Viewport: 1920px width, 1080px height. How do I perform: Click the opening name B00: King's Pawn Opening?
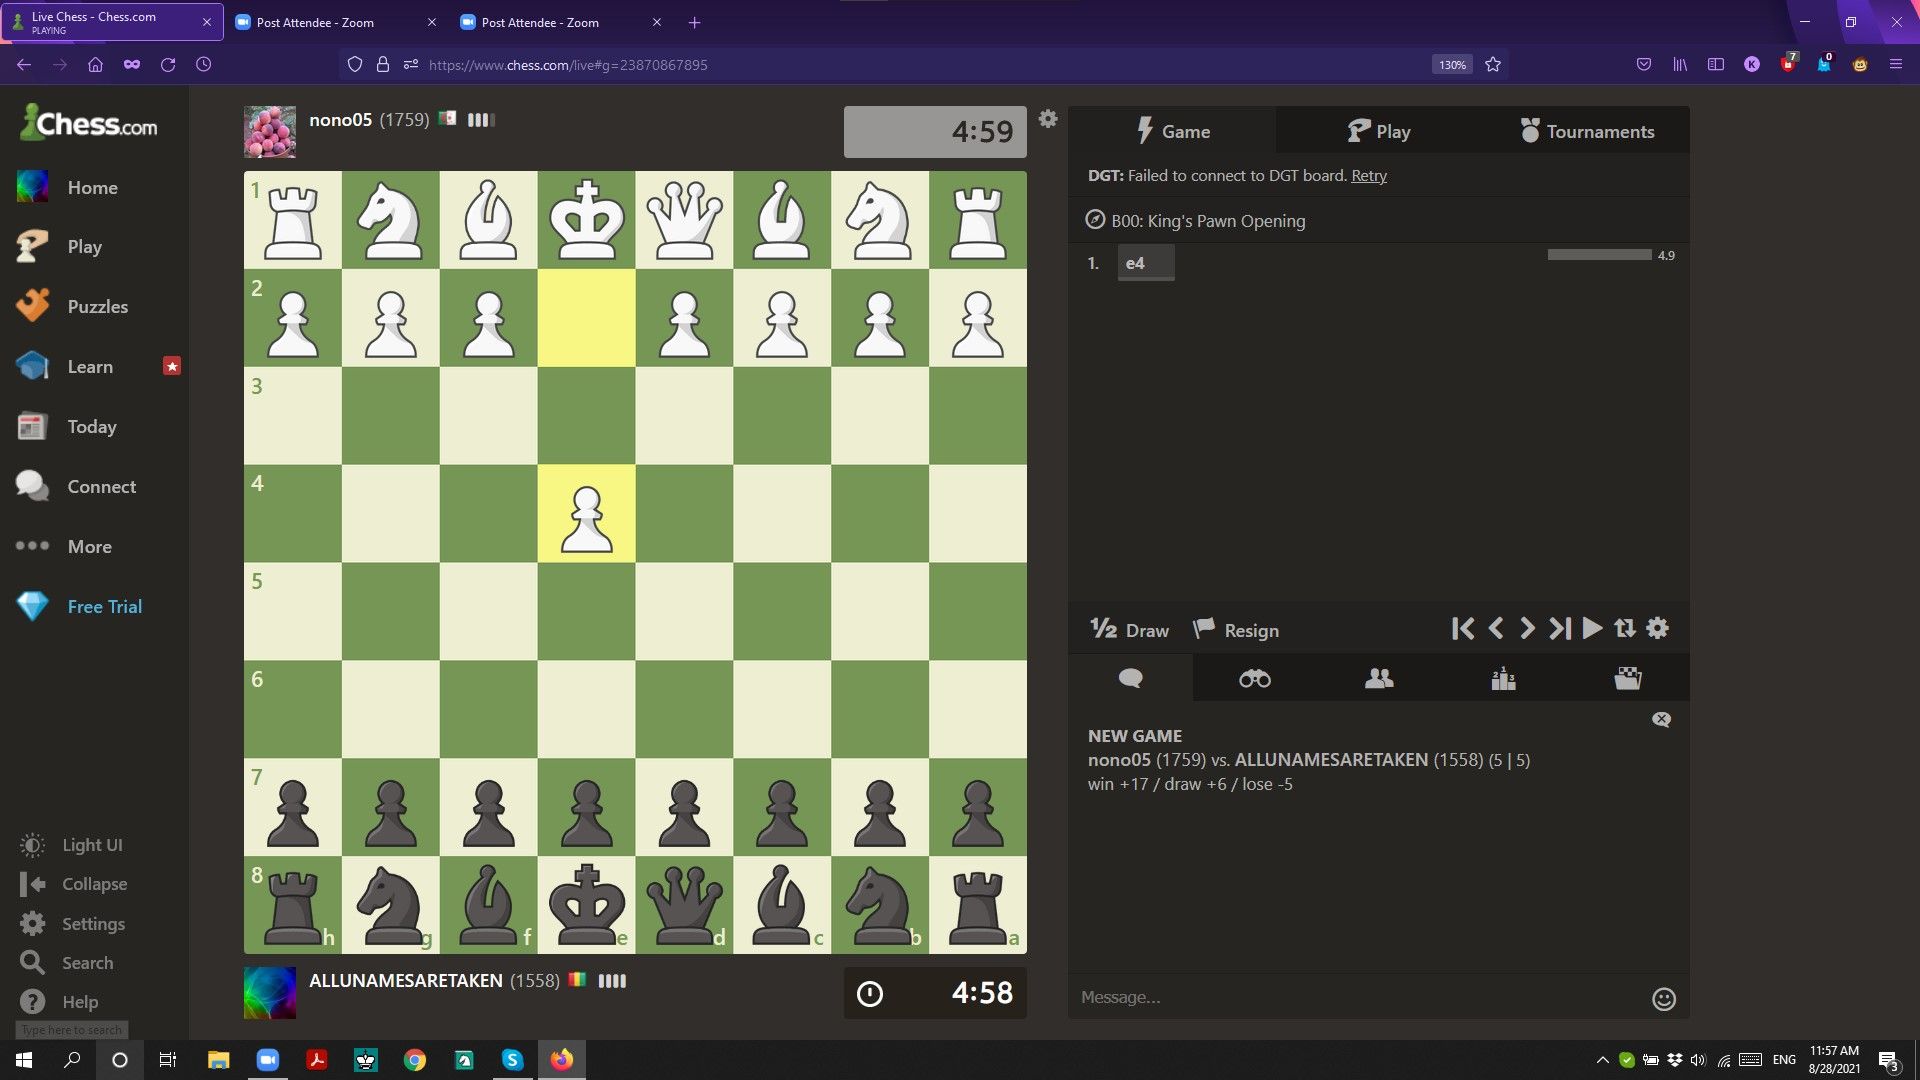(x=1208, y=221)
